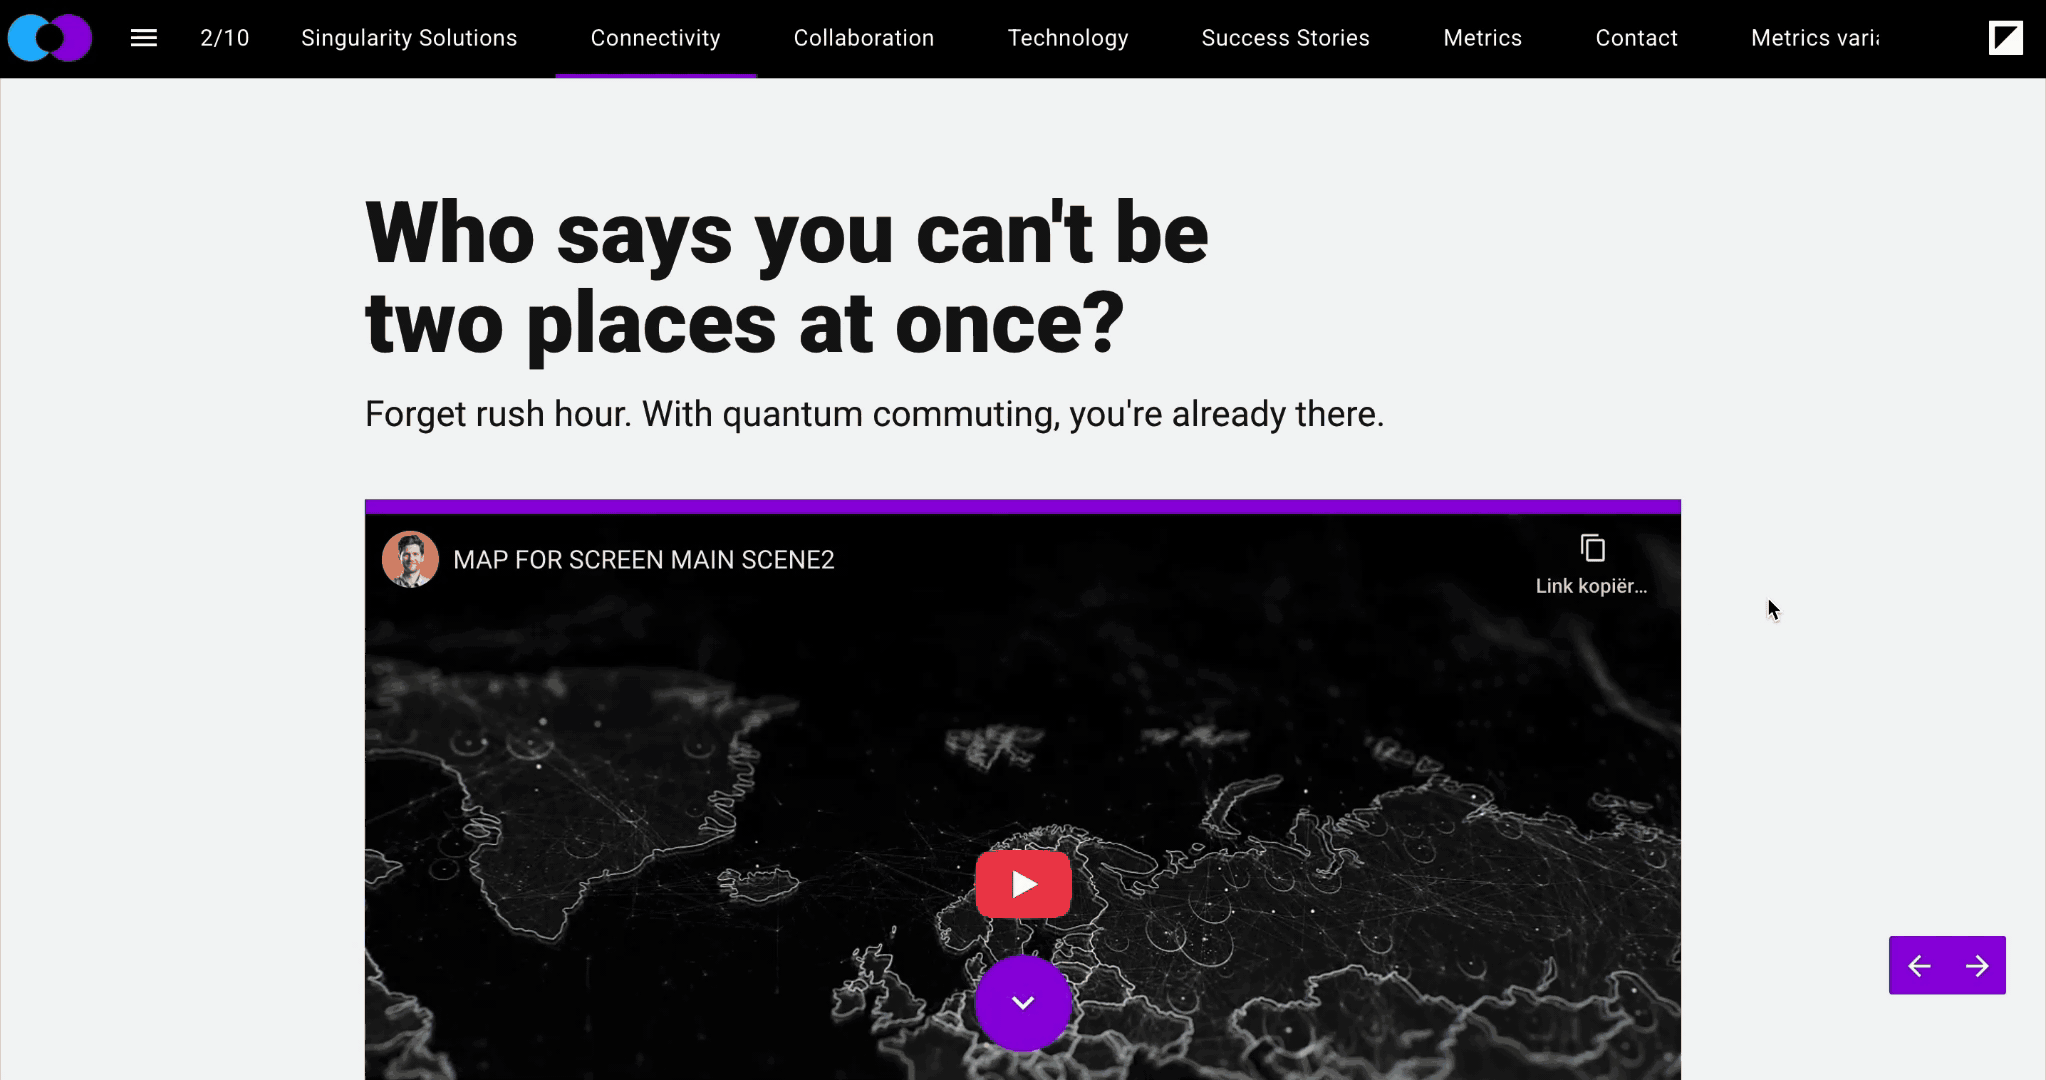
Task: Click the 2/10 slide counter
Action: pos(224,38)
